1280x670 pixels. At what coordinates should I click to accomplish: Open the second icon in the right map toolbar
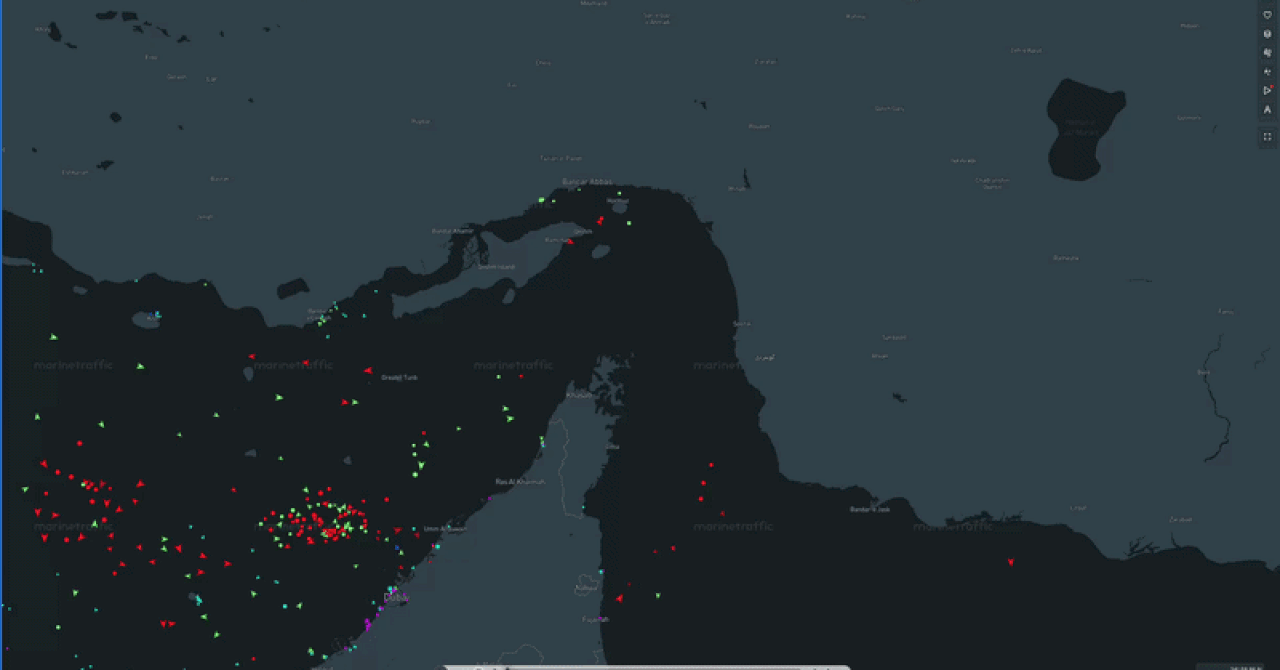pyautogui.click(x=1267, y=34)
